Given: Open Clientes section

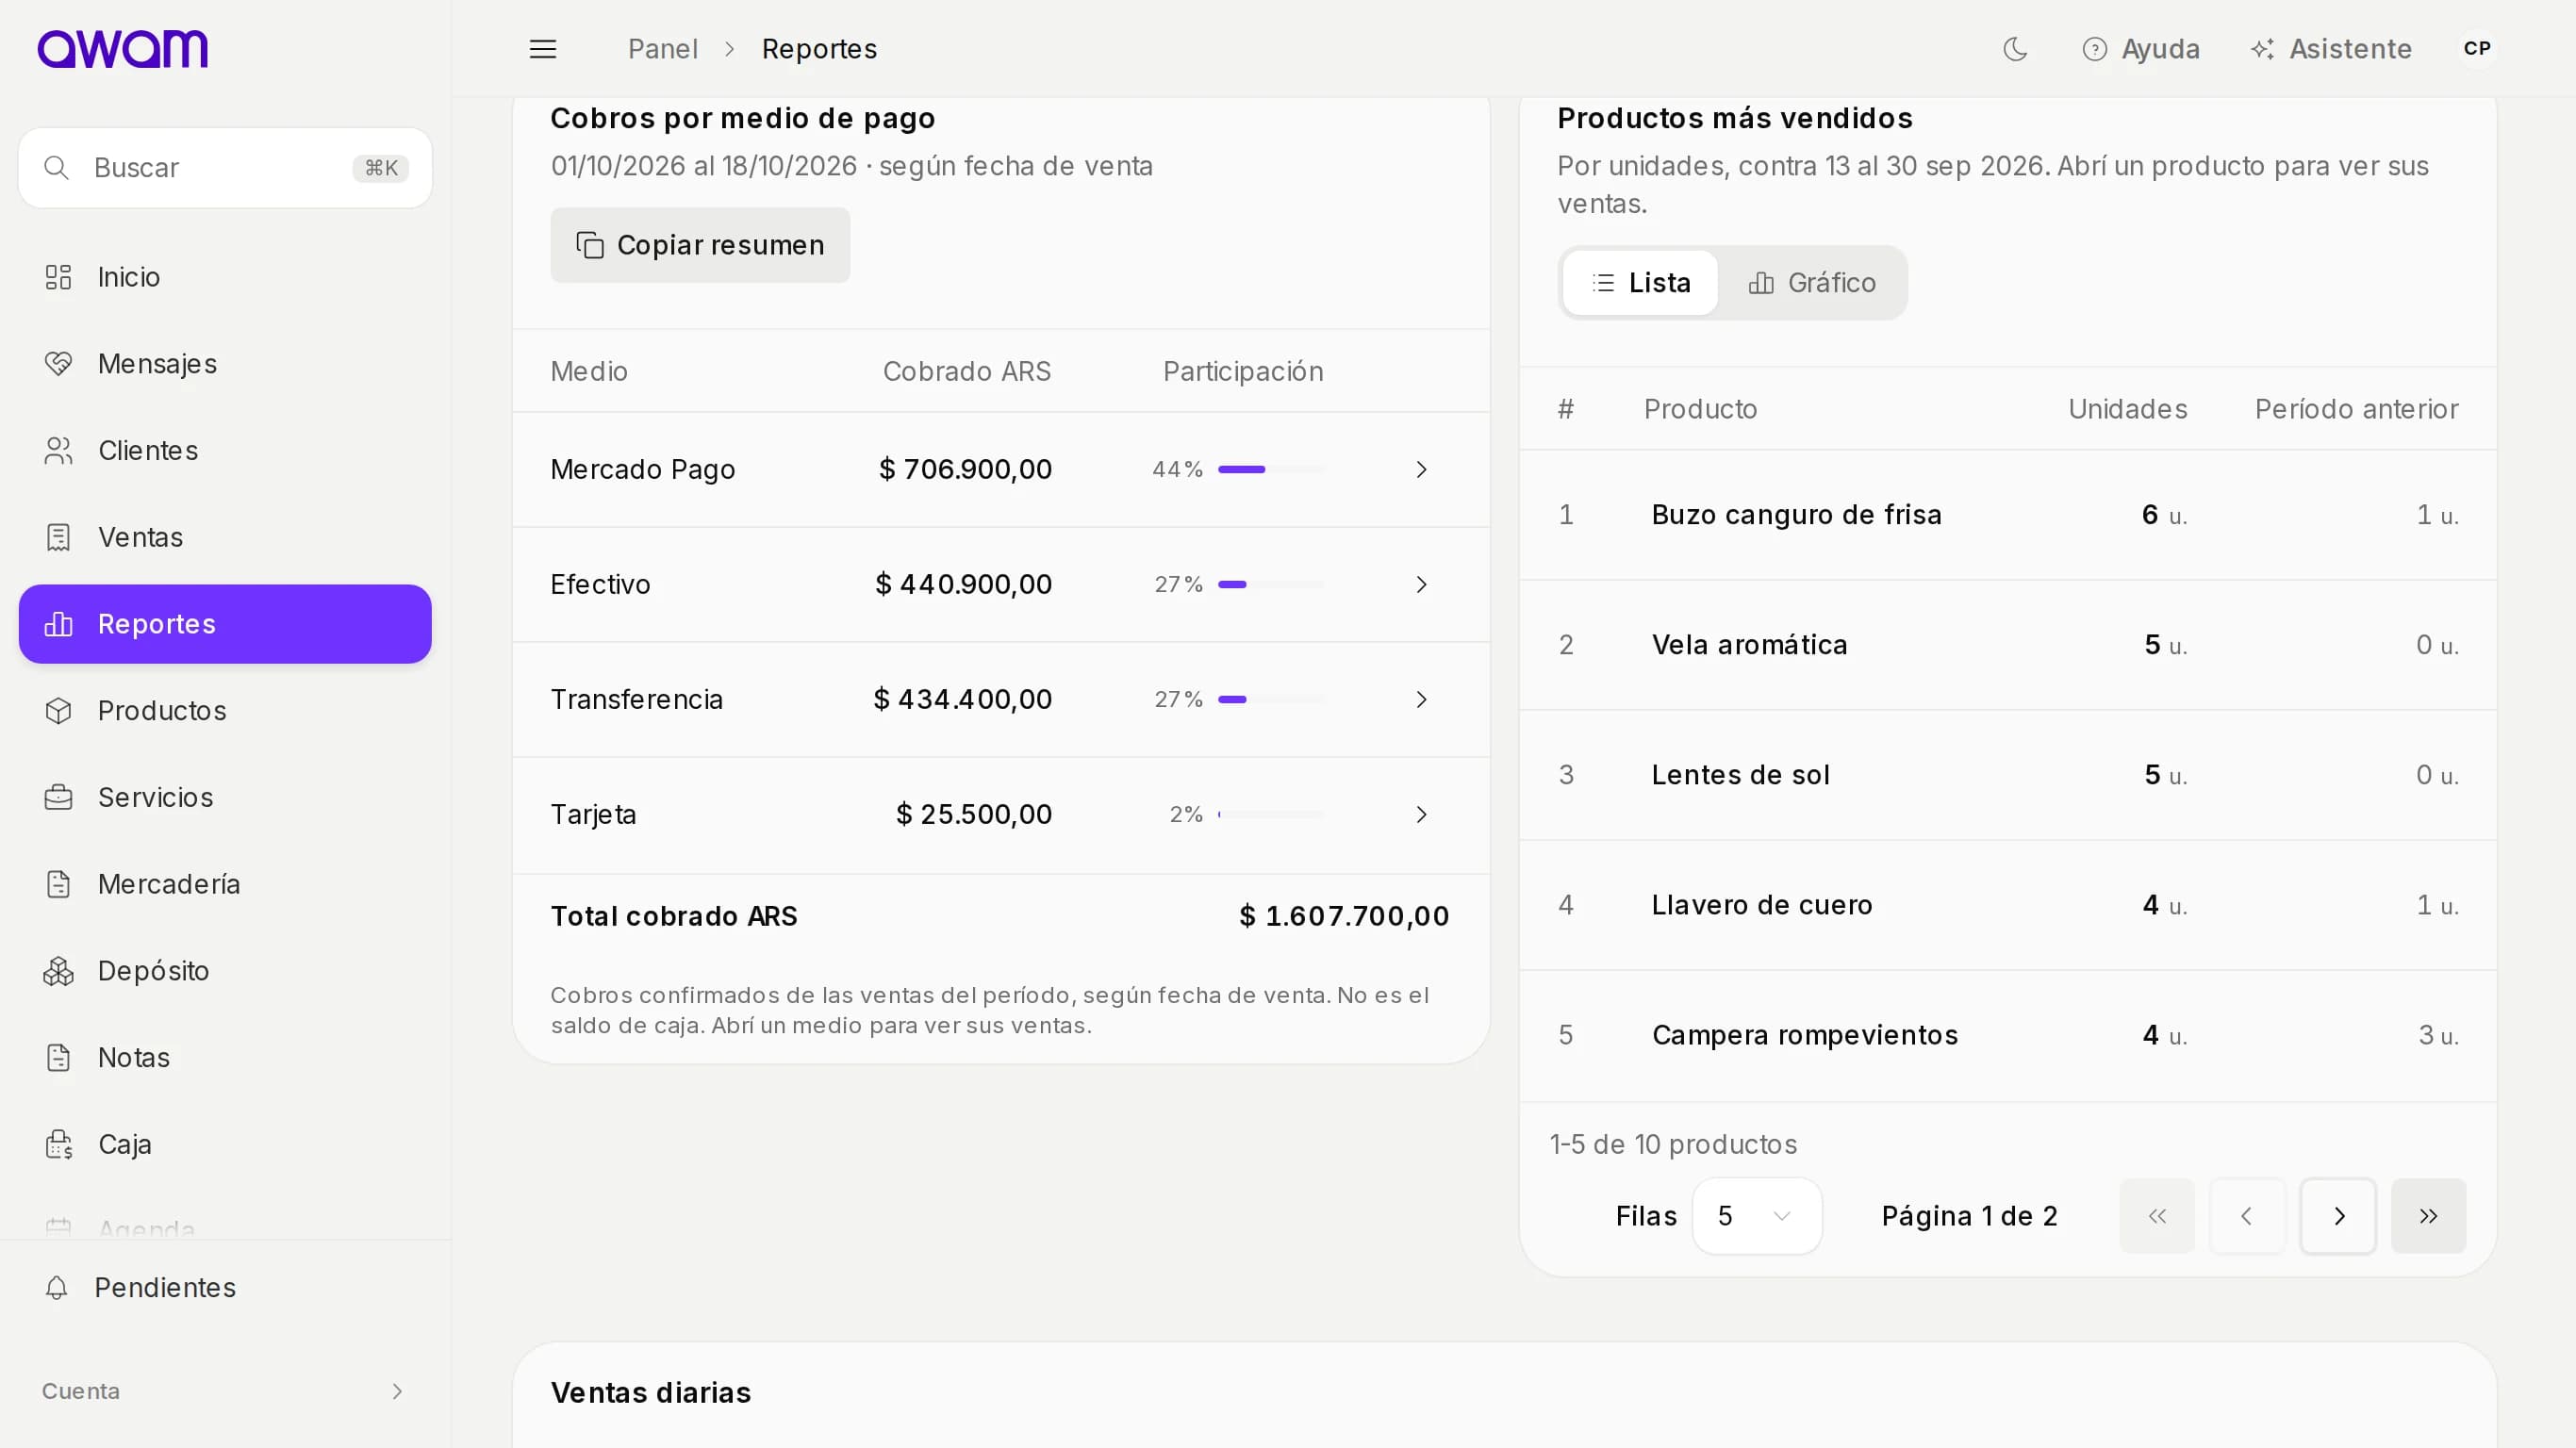Looking at the screenshot, I should pyautogui.click(x=225, y=451).
